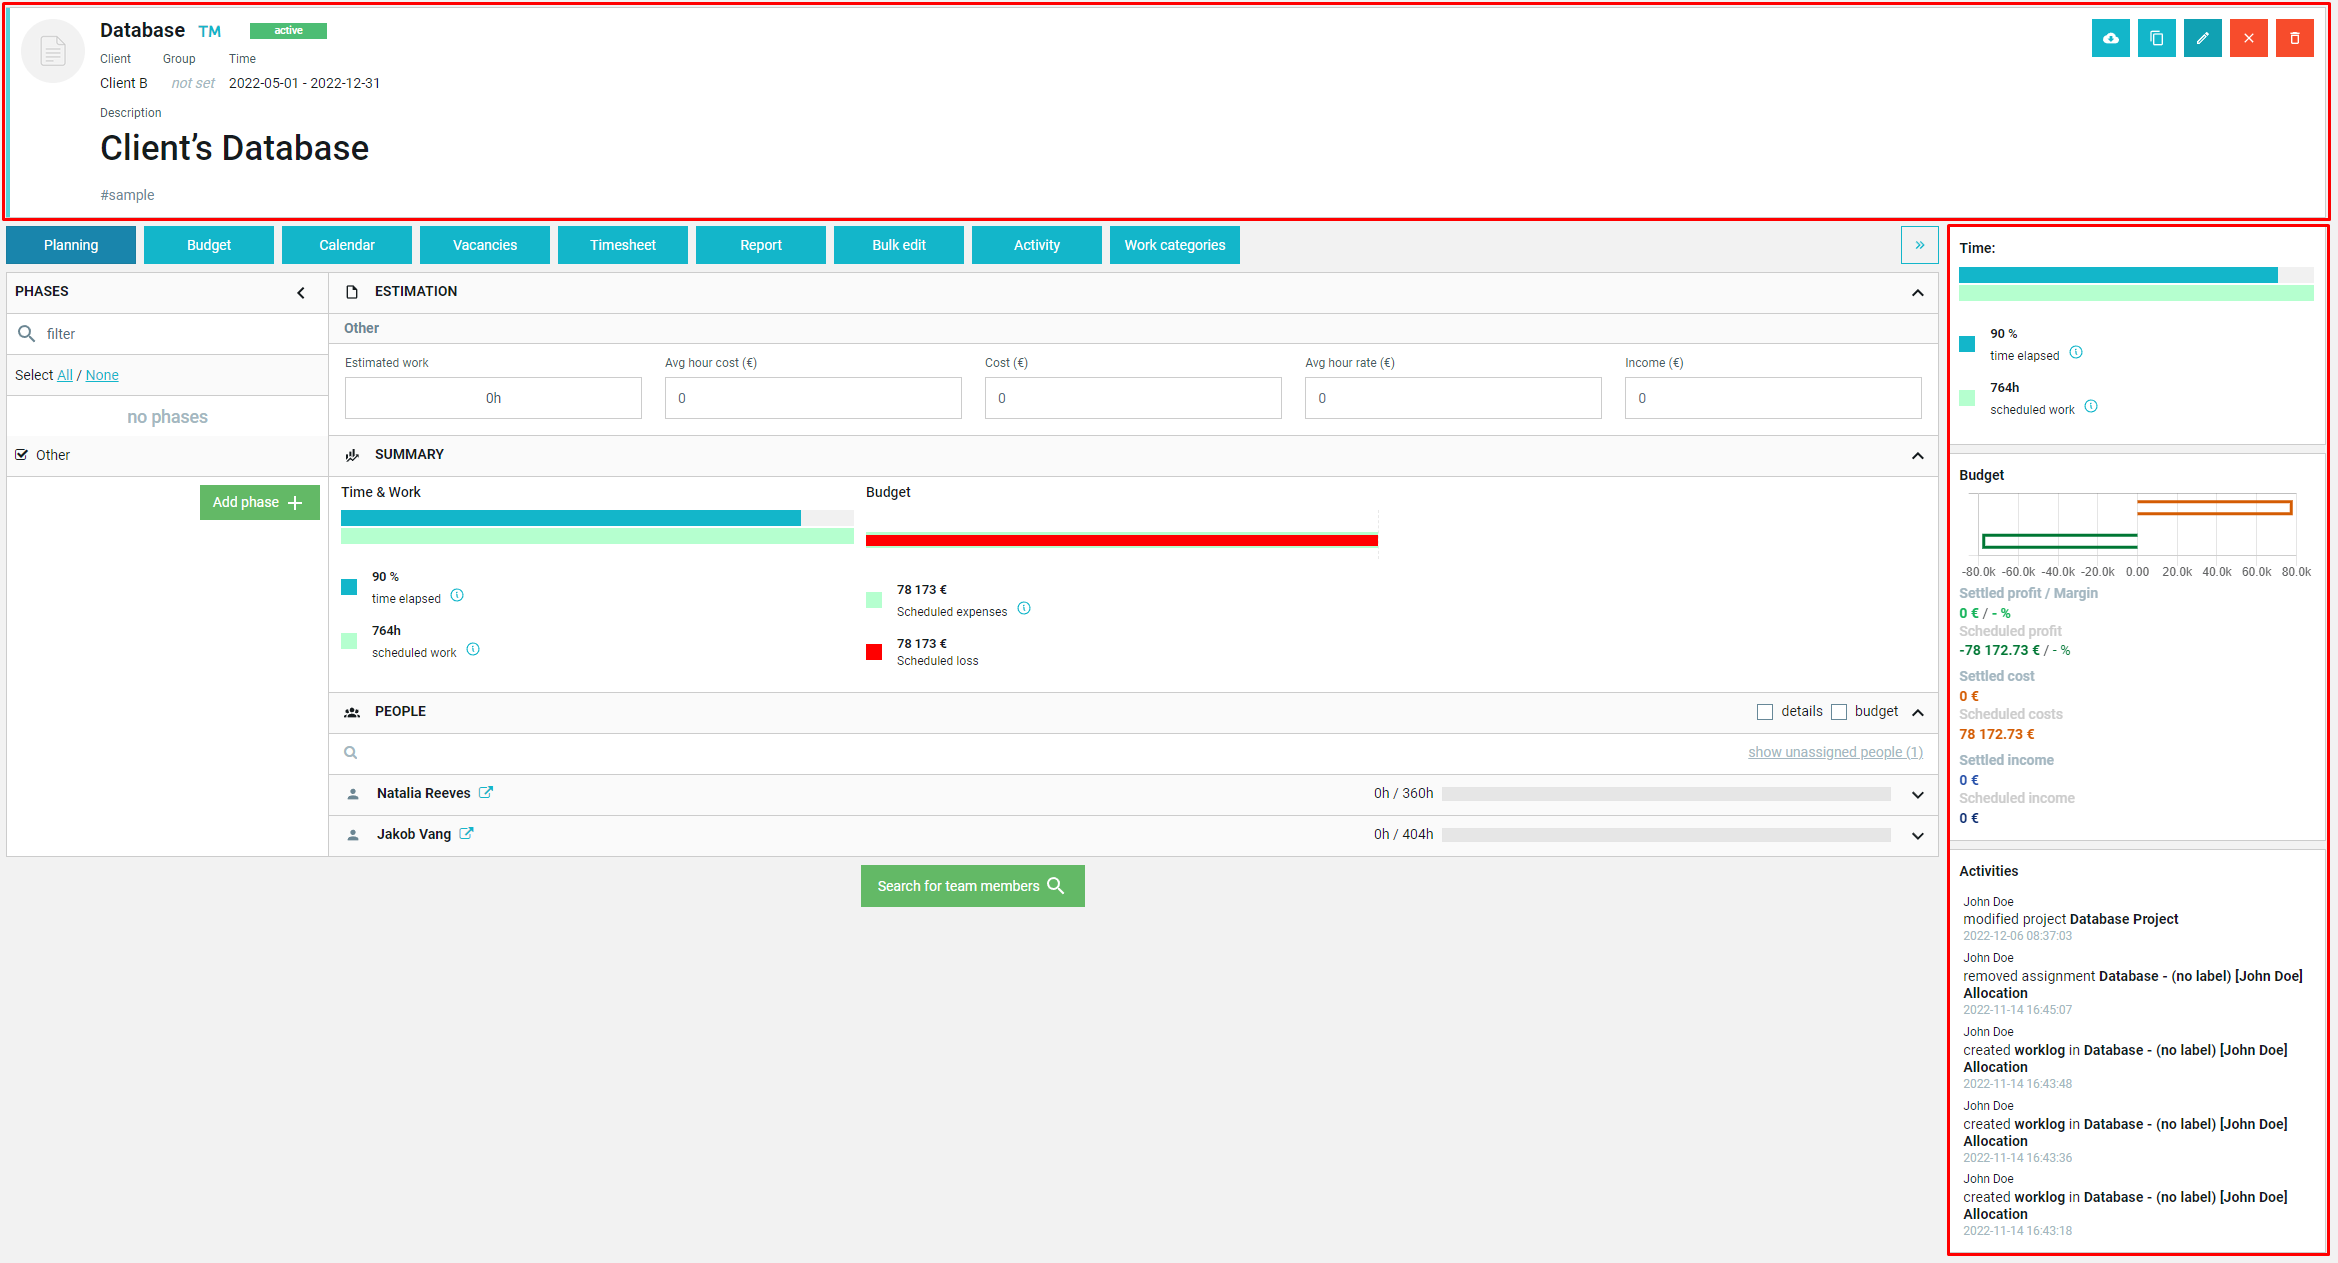Viewport: 2338px width, 1263px height.
Task: Click sidebar time elapsed progress bar
Action: click(x=2136, y=275)
